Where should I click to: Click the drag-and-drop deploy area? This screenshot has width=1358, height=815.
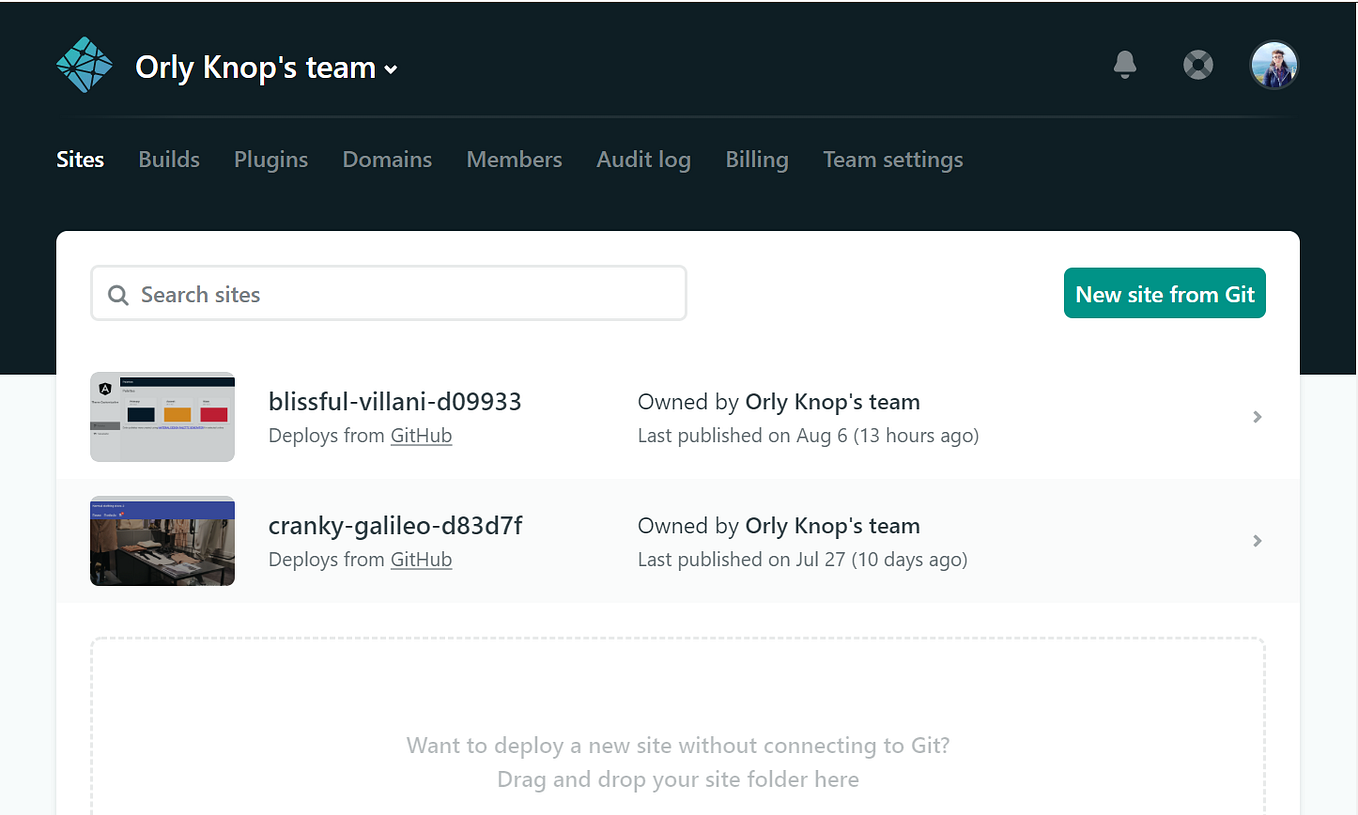(678, 745)
